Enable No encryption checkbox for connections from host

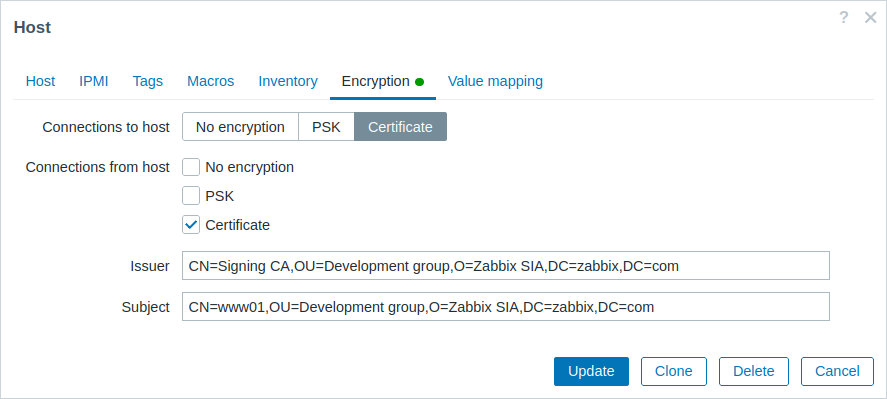click(x=191, y=168)
